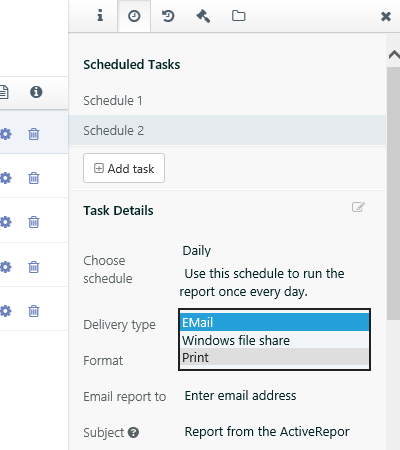Image resolution: width=400 pixels, height=450 pixels.
Task: Select Schedule 2 task
Action: pos(227,130)
